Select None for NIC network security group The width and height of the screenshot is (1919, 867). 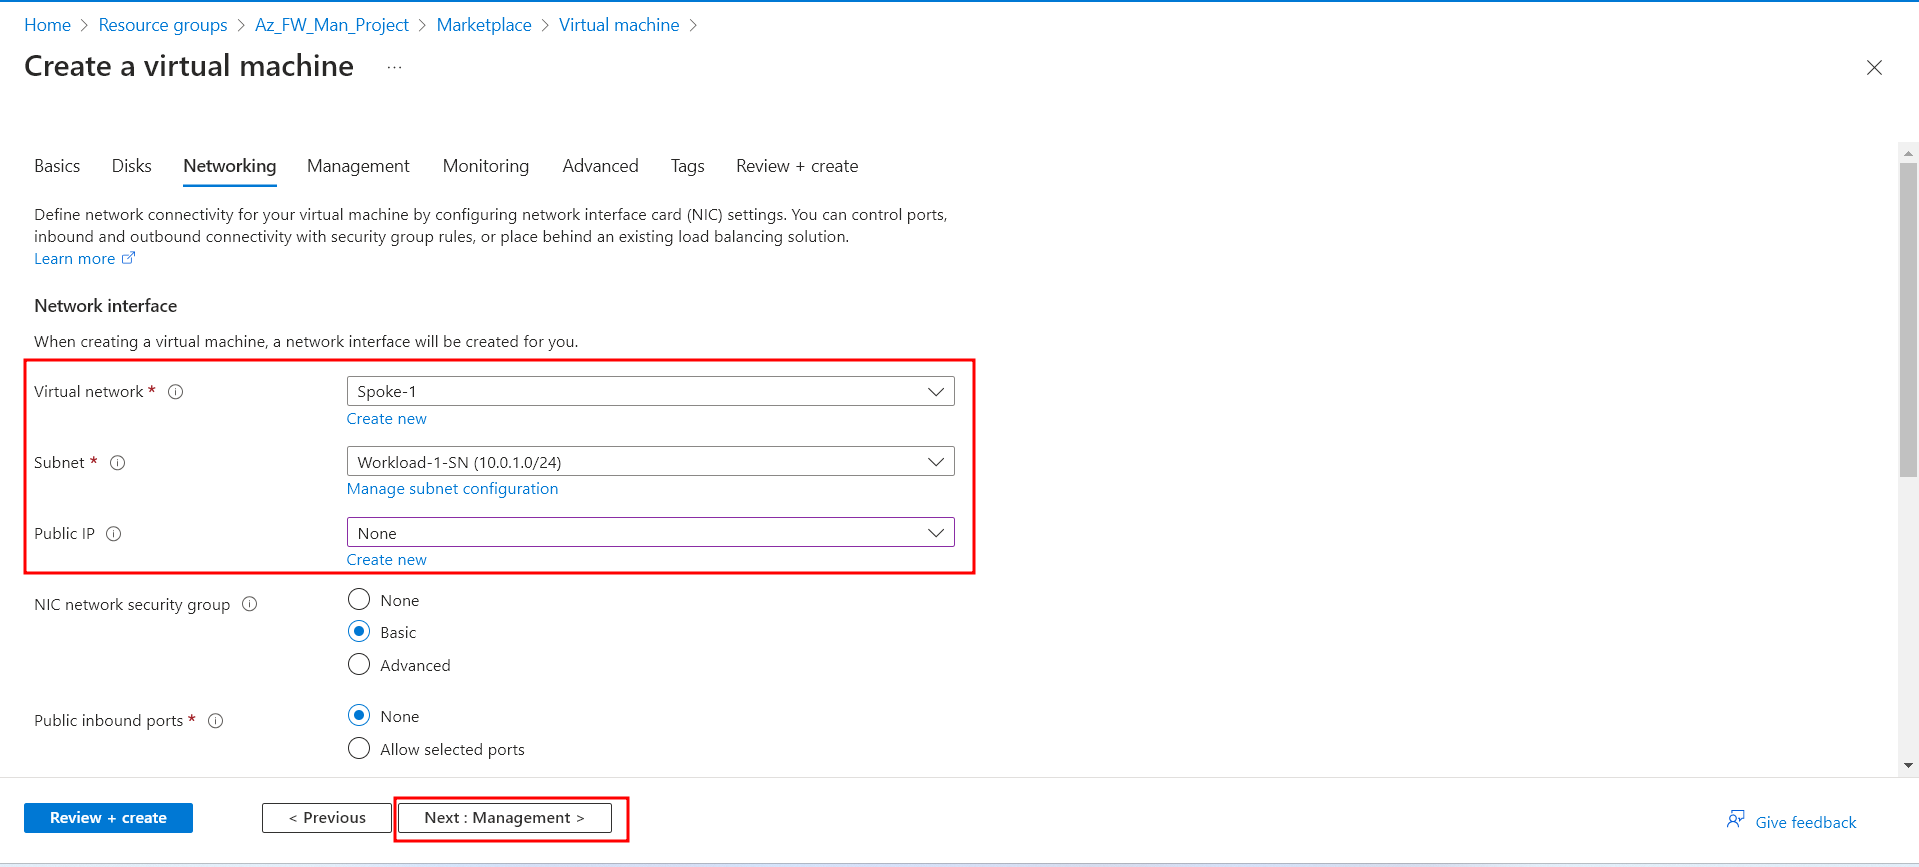coord(359,600)
